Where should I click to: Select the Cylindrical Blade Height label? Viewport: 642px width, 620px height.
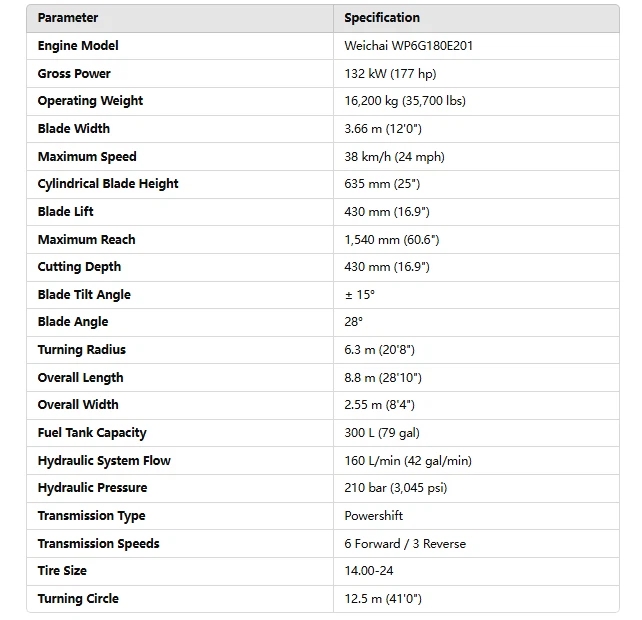pyautogui.click(x=108, y=184)
